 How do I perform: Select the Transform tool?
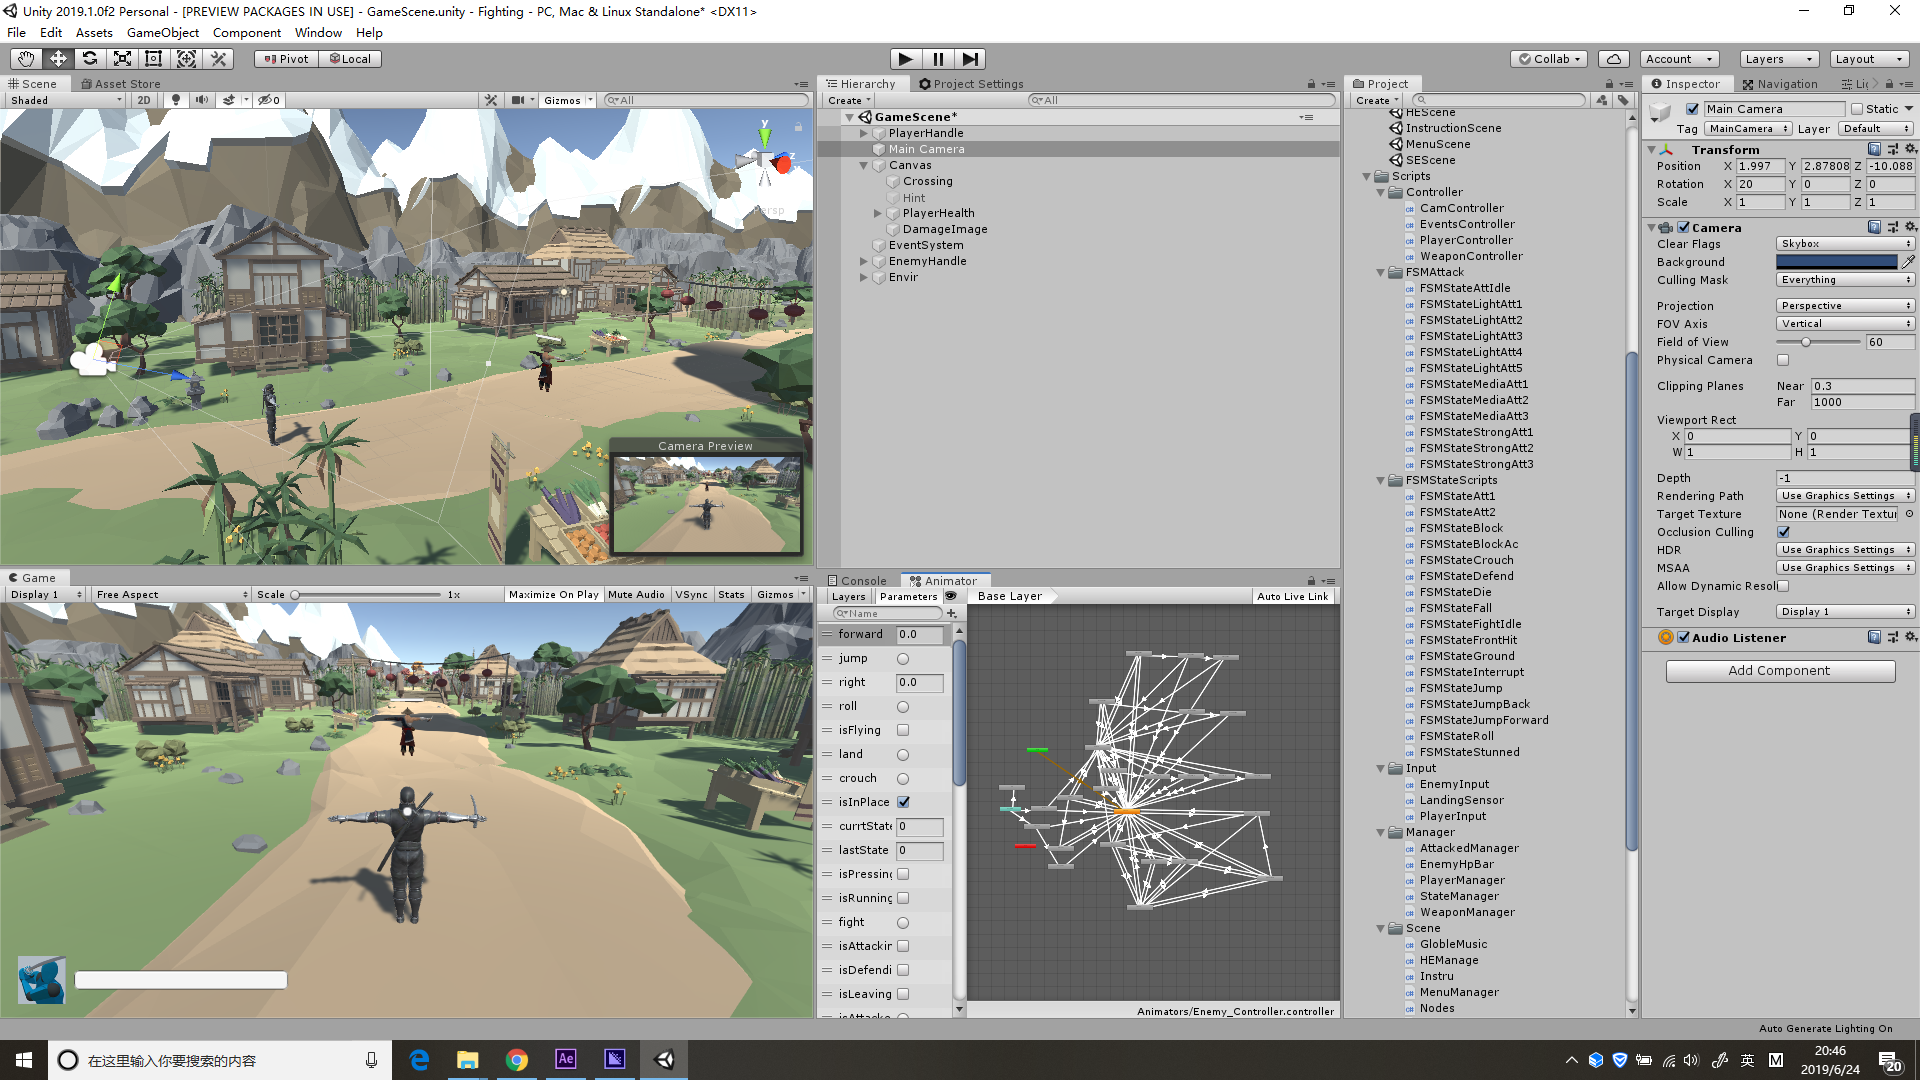[x=186, y=59]
